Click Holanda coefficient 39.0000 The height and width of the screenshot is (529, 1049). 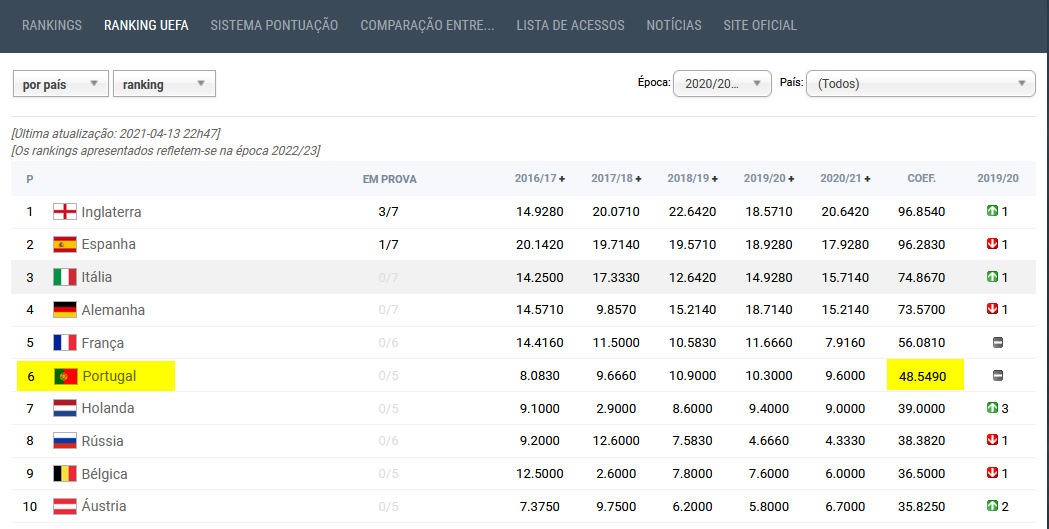pos(921,409)
